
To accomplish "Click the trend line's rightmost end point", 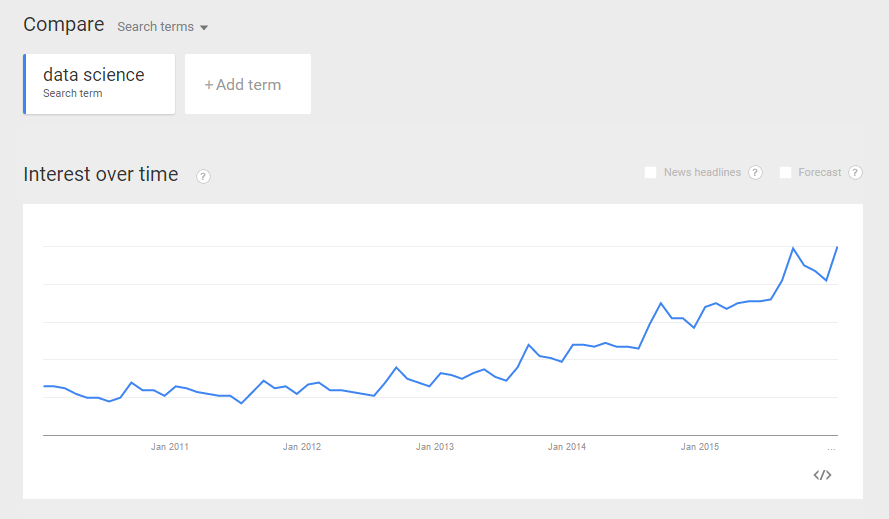I will tap(836, 247).
